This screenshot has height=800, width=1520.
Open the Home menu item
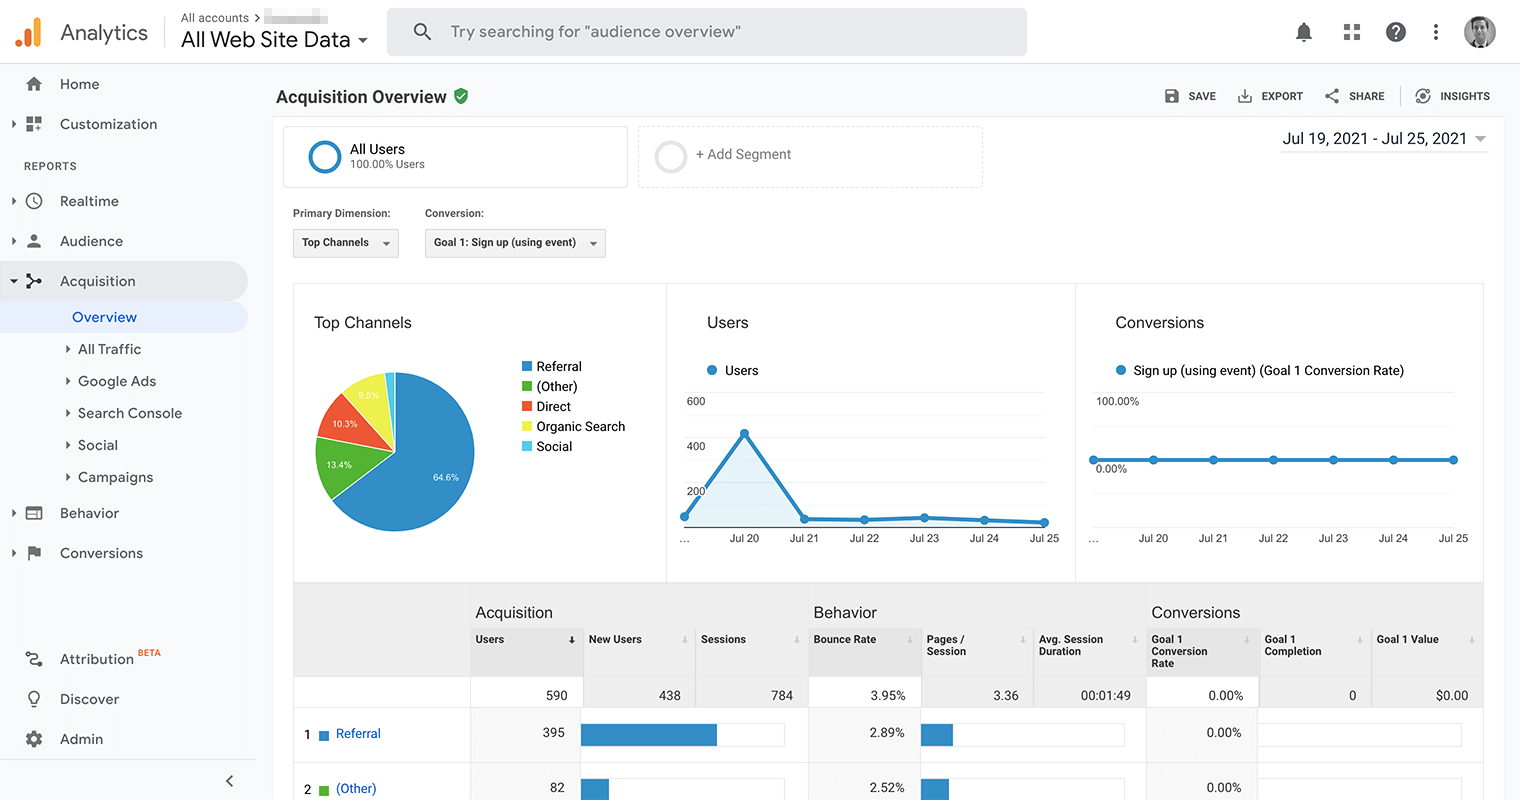pyautogui.click(x=79, y=84)
